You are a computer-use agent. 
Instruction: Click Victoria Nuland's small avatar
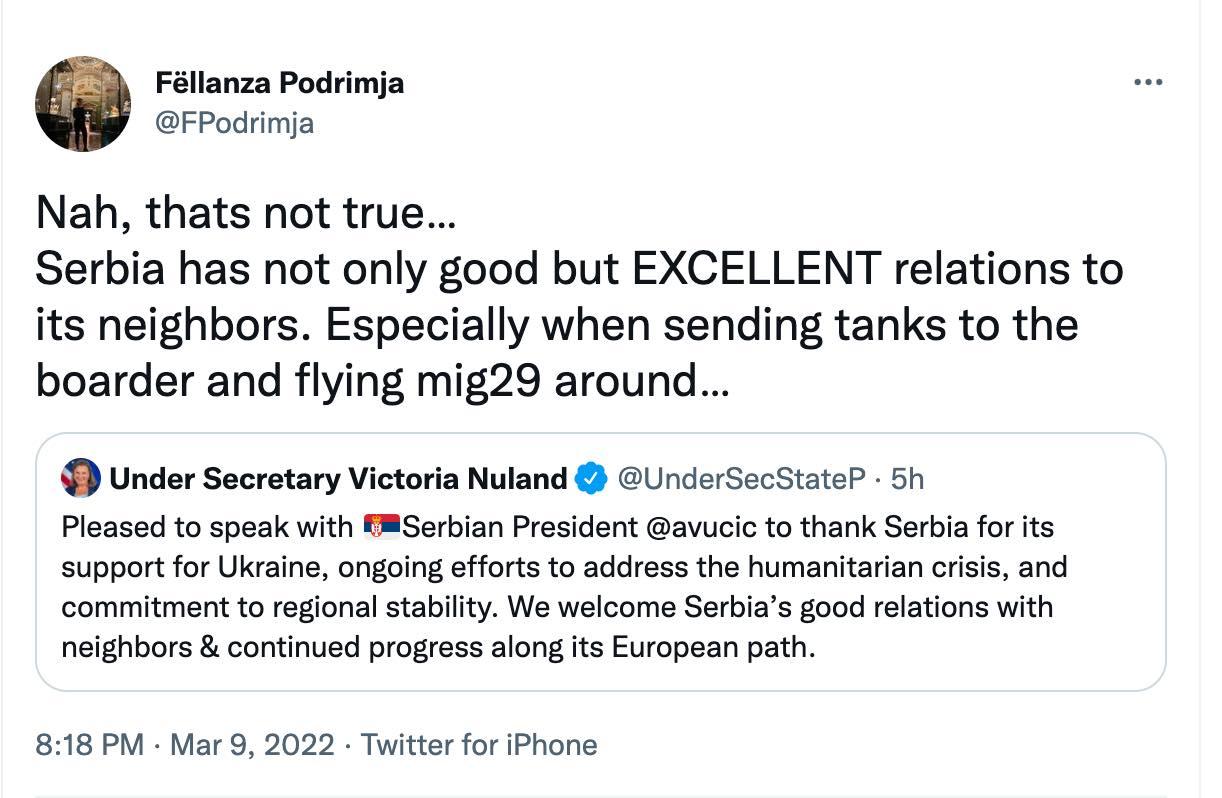[x=81, y=479]
